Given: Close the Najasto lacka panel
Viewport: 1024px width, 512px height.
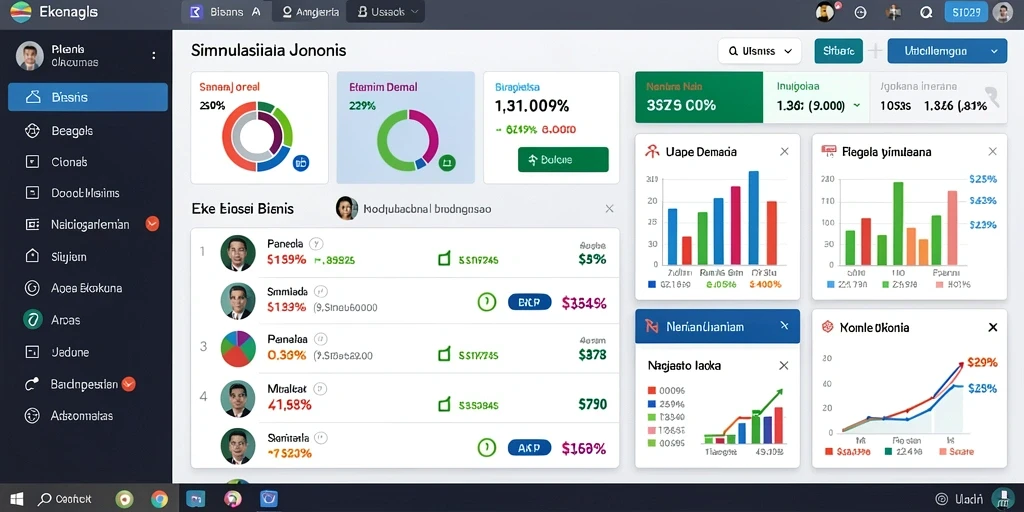Looking at the screenshot, I should tap(784, 366).
